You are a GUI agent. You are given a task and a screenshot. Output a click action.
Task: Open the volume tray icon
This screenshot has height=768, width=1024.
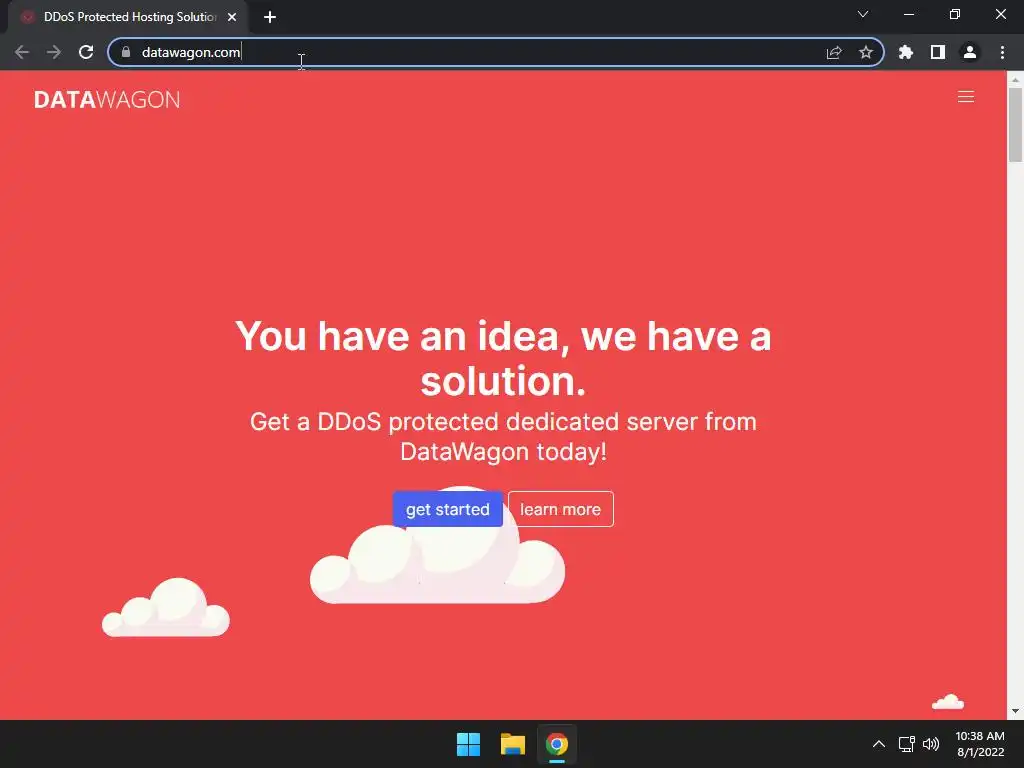click(x=931, y=744)
